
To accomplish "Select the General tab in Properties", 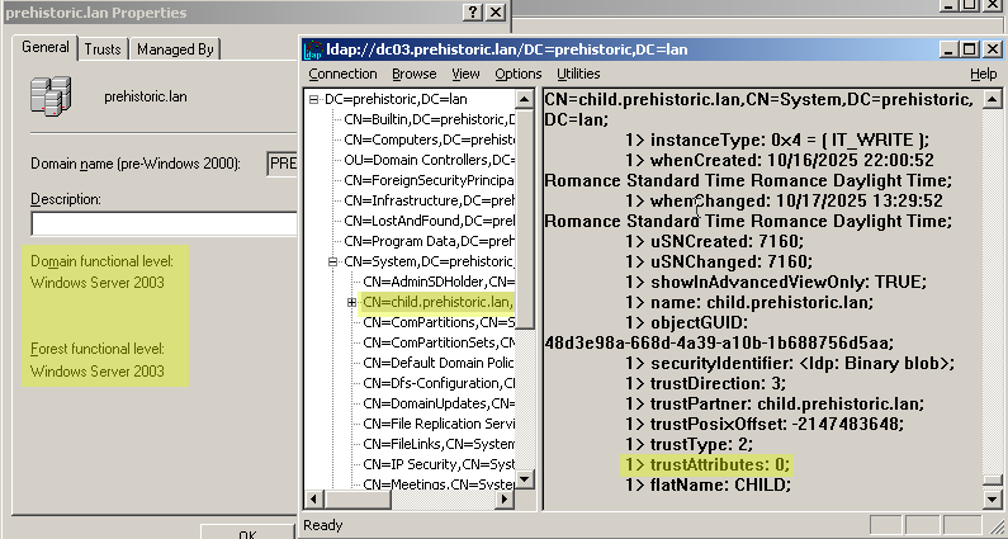I will [x=45, y=47].
